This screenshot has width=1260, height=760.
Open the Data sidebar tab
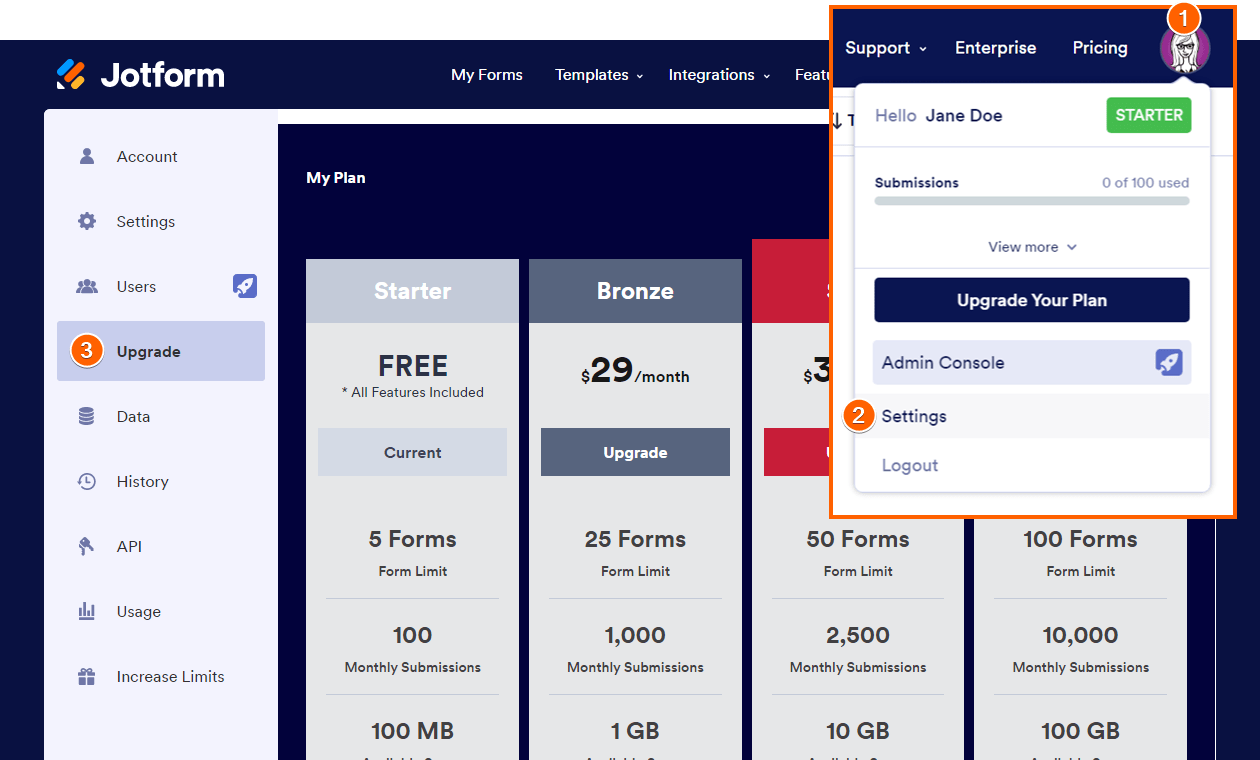(161, 416)
